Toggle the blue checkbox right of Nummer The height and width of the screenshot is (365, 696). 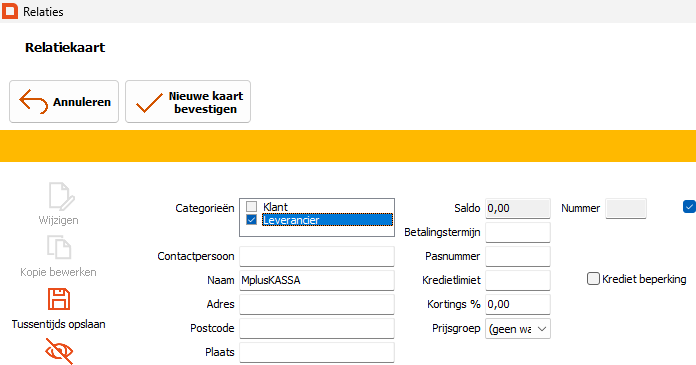click(x=689, y=207)
